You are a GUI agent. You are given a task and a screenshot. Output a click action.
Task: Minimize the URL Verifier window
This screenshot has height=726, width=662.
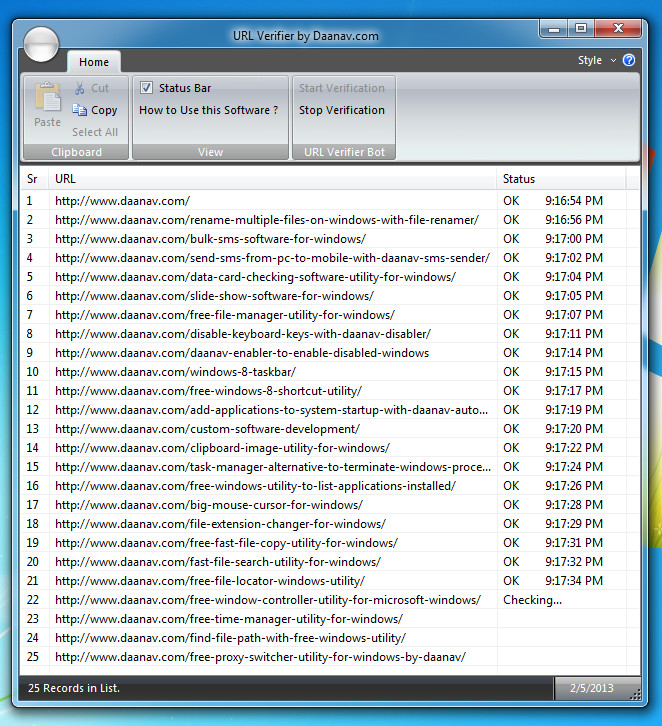click(x=554, y=29)
